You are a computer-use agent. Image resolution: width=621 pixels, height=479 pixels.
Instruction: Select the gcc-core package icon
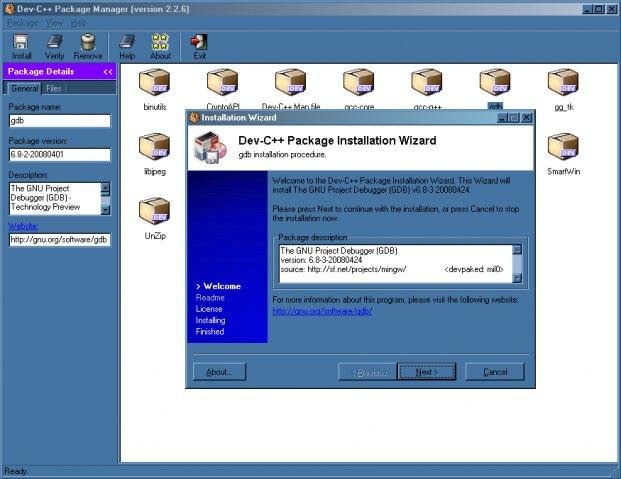tap(359, 82)
